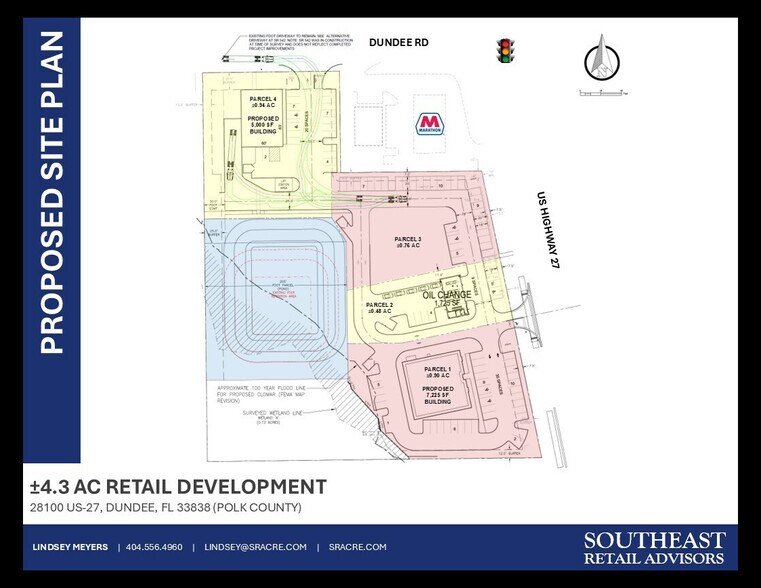Click the Proposed Site Plan vertical title
Viewport: 761px width, 588px height.
(x=50, y=193)
